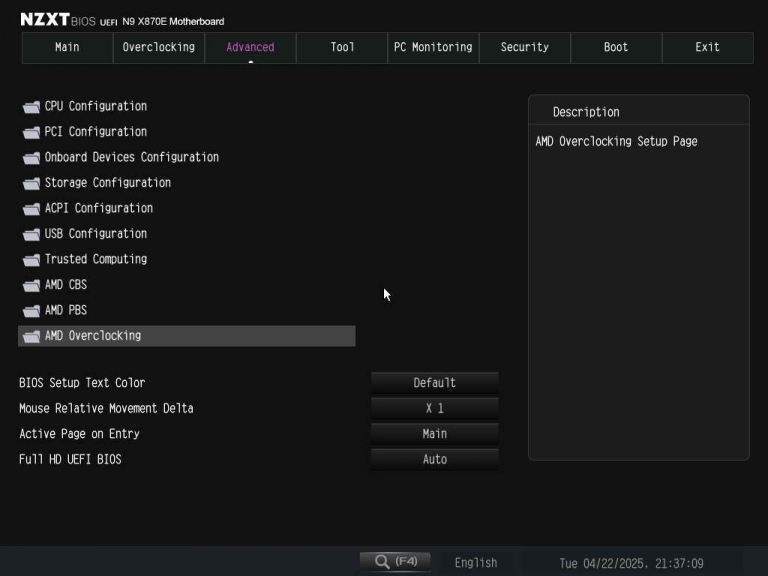Open the Overclocking tab
Image resolution: width=768 pixels, height=576 pixels.
point(159,48)
